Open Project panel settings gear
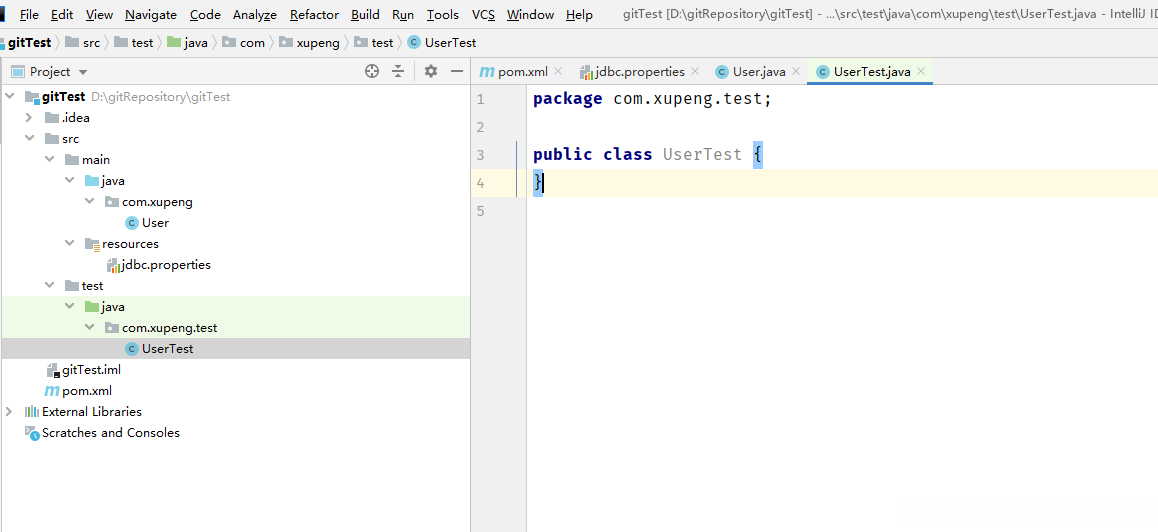Image resolution: width=1158 pixels, height=532 pixels. (x=431, y=71)
